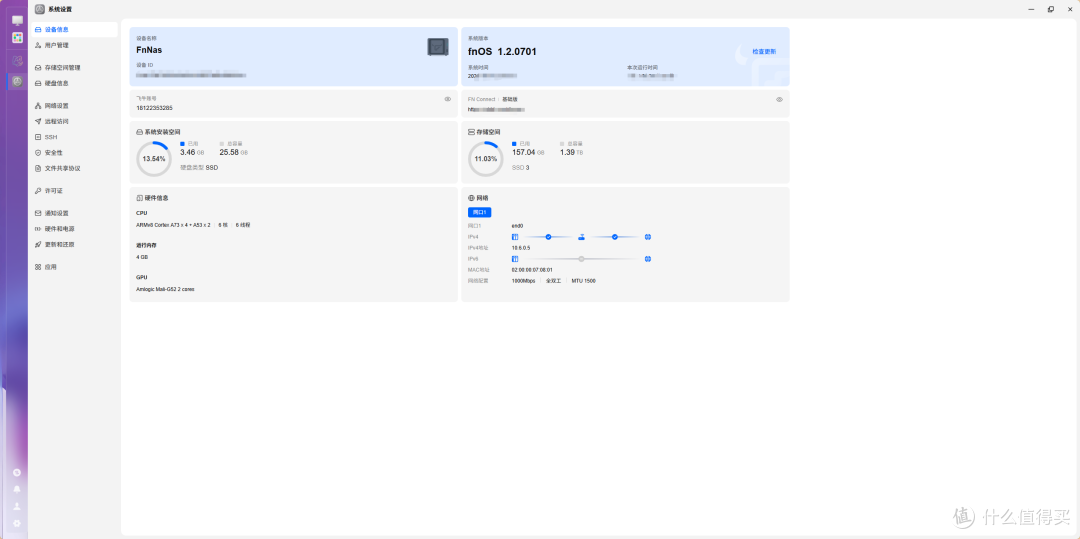Go to 安全性 settings
Image resolution: width=1080 pixels, height=539 pixels.
pyautogui.click(x=74, y=153)
